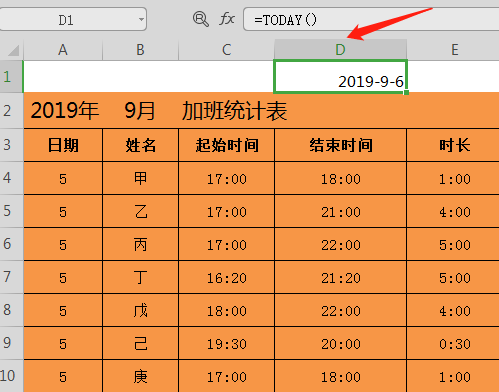The image size is (499, 392).
Task: Select row 2 header
Action: coord(11,111)
